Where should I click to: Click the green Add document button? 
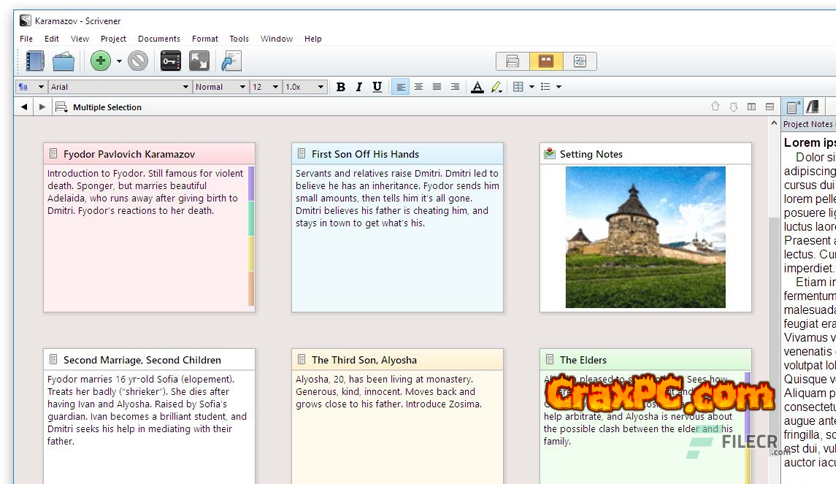tap(100, 61)
